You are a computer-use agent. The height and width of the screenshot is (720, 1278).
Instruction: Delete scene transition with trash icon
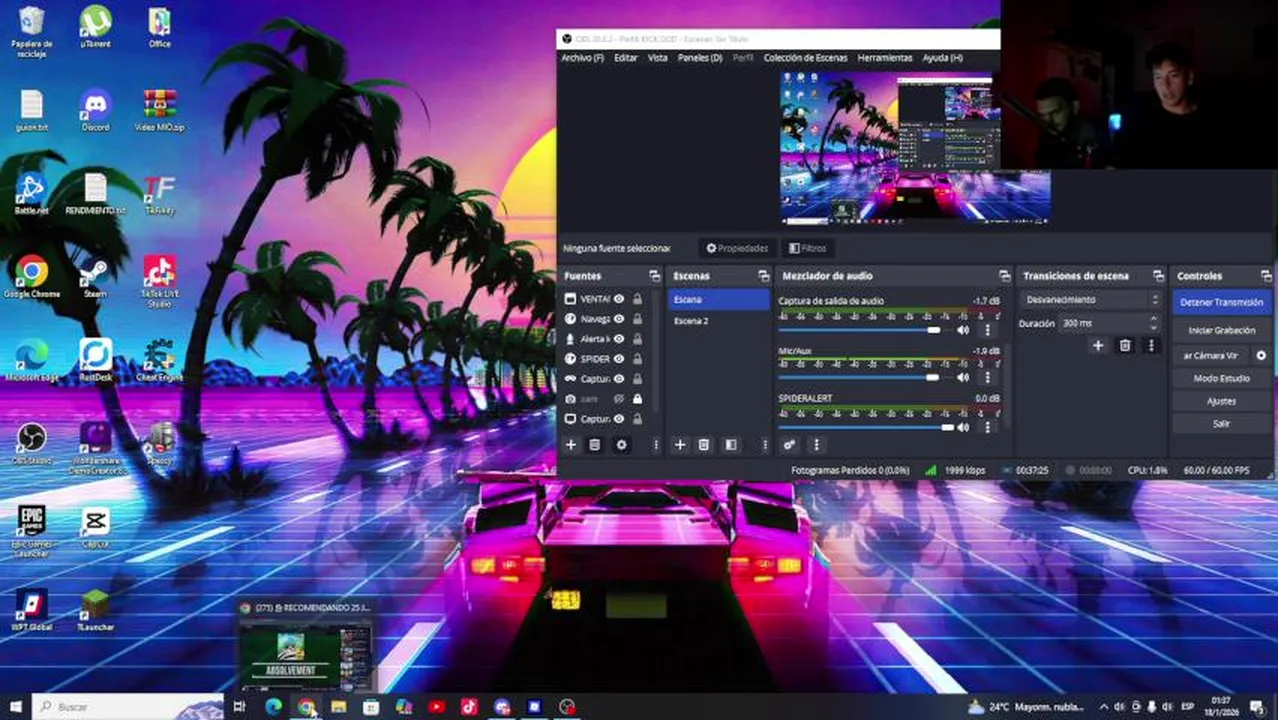pos(1125,345)
